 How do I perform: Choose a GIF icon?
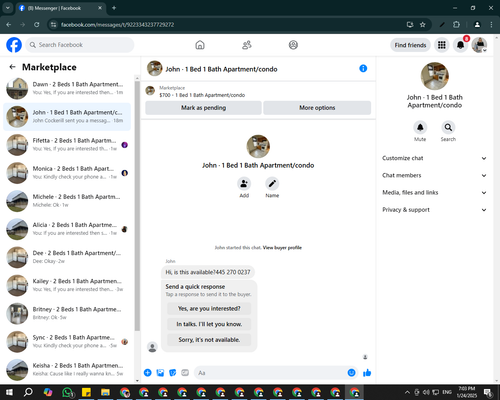coord(185,373)
